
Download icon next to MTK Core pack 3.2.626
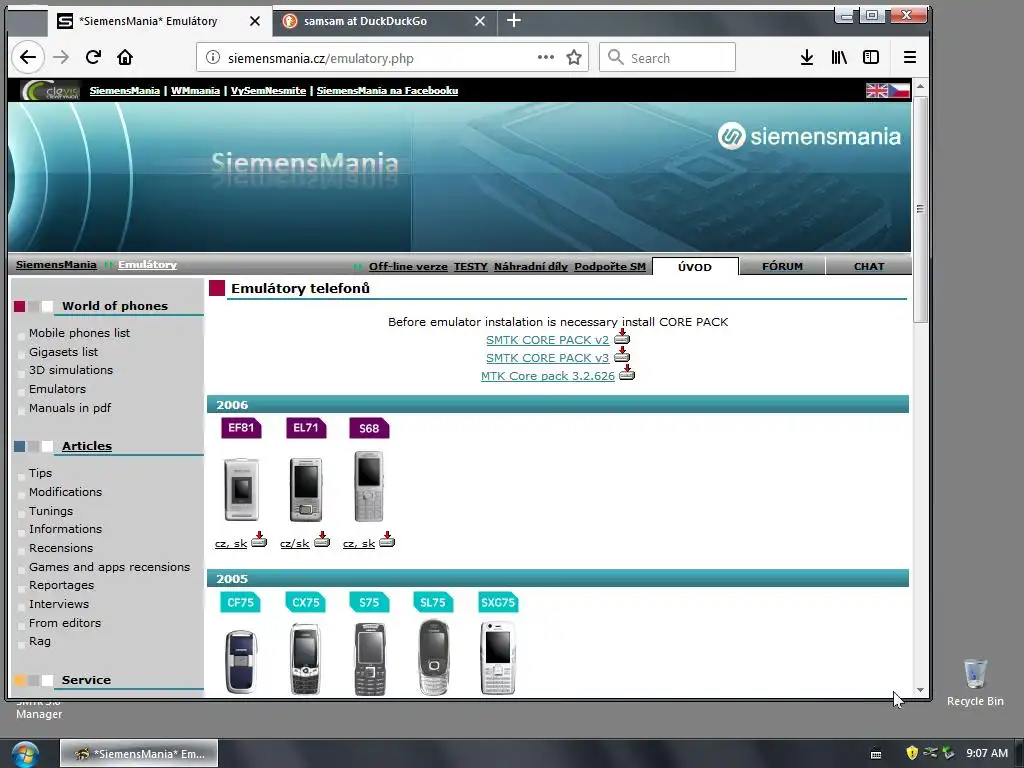coord(627,373)
